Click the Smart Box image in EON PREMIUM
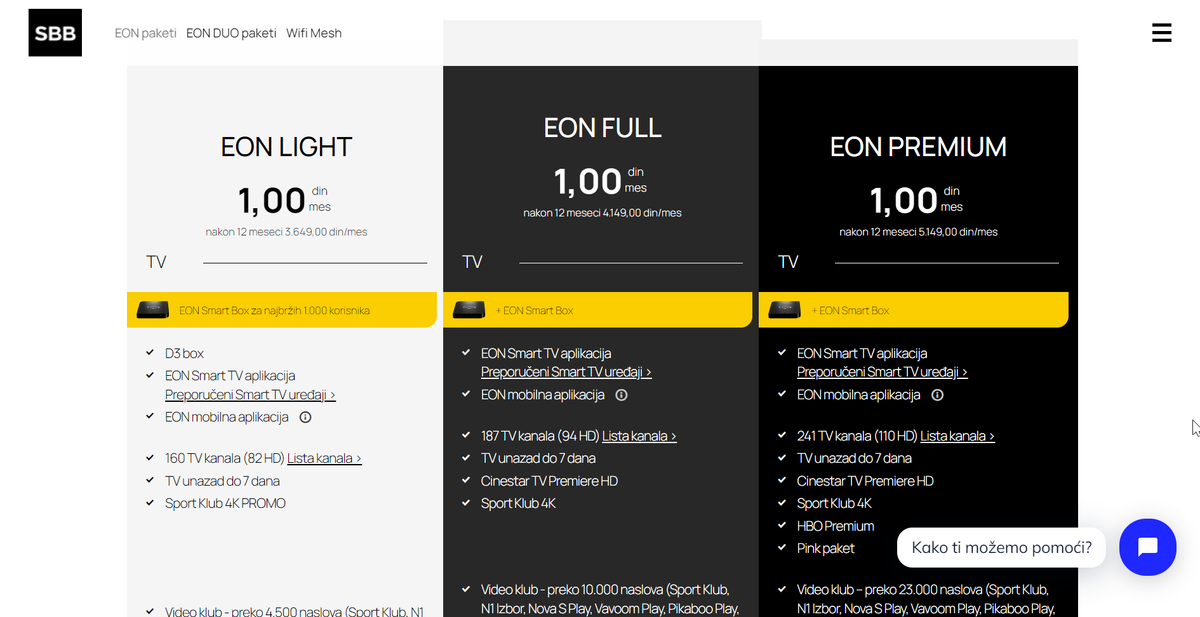Screen dimensions: 1200x617 [x=786, y=310]
